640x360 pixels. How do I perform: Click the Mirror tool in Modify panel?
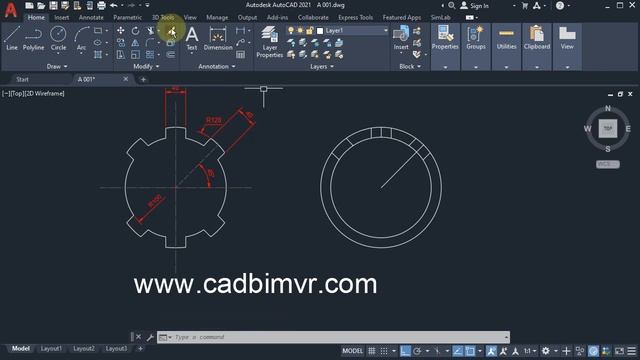(x=136, y=42)
